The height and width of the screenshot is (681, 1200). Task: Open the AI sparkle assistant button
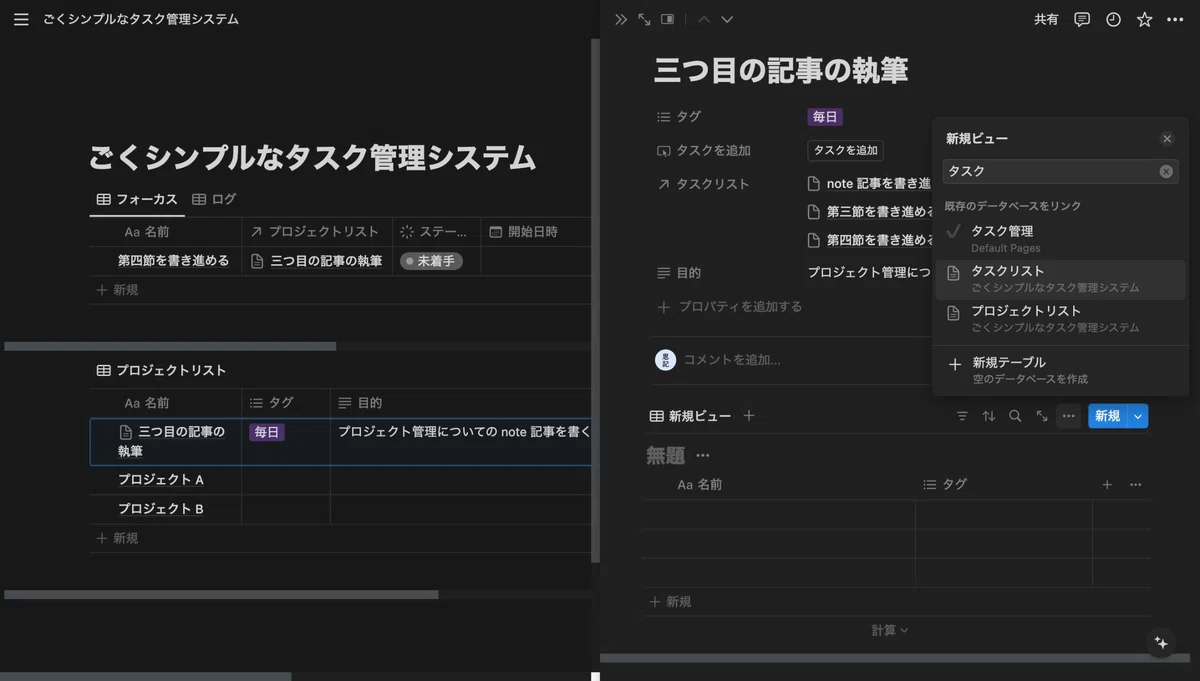point(1161,643)
